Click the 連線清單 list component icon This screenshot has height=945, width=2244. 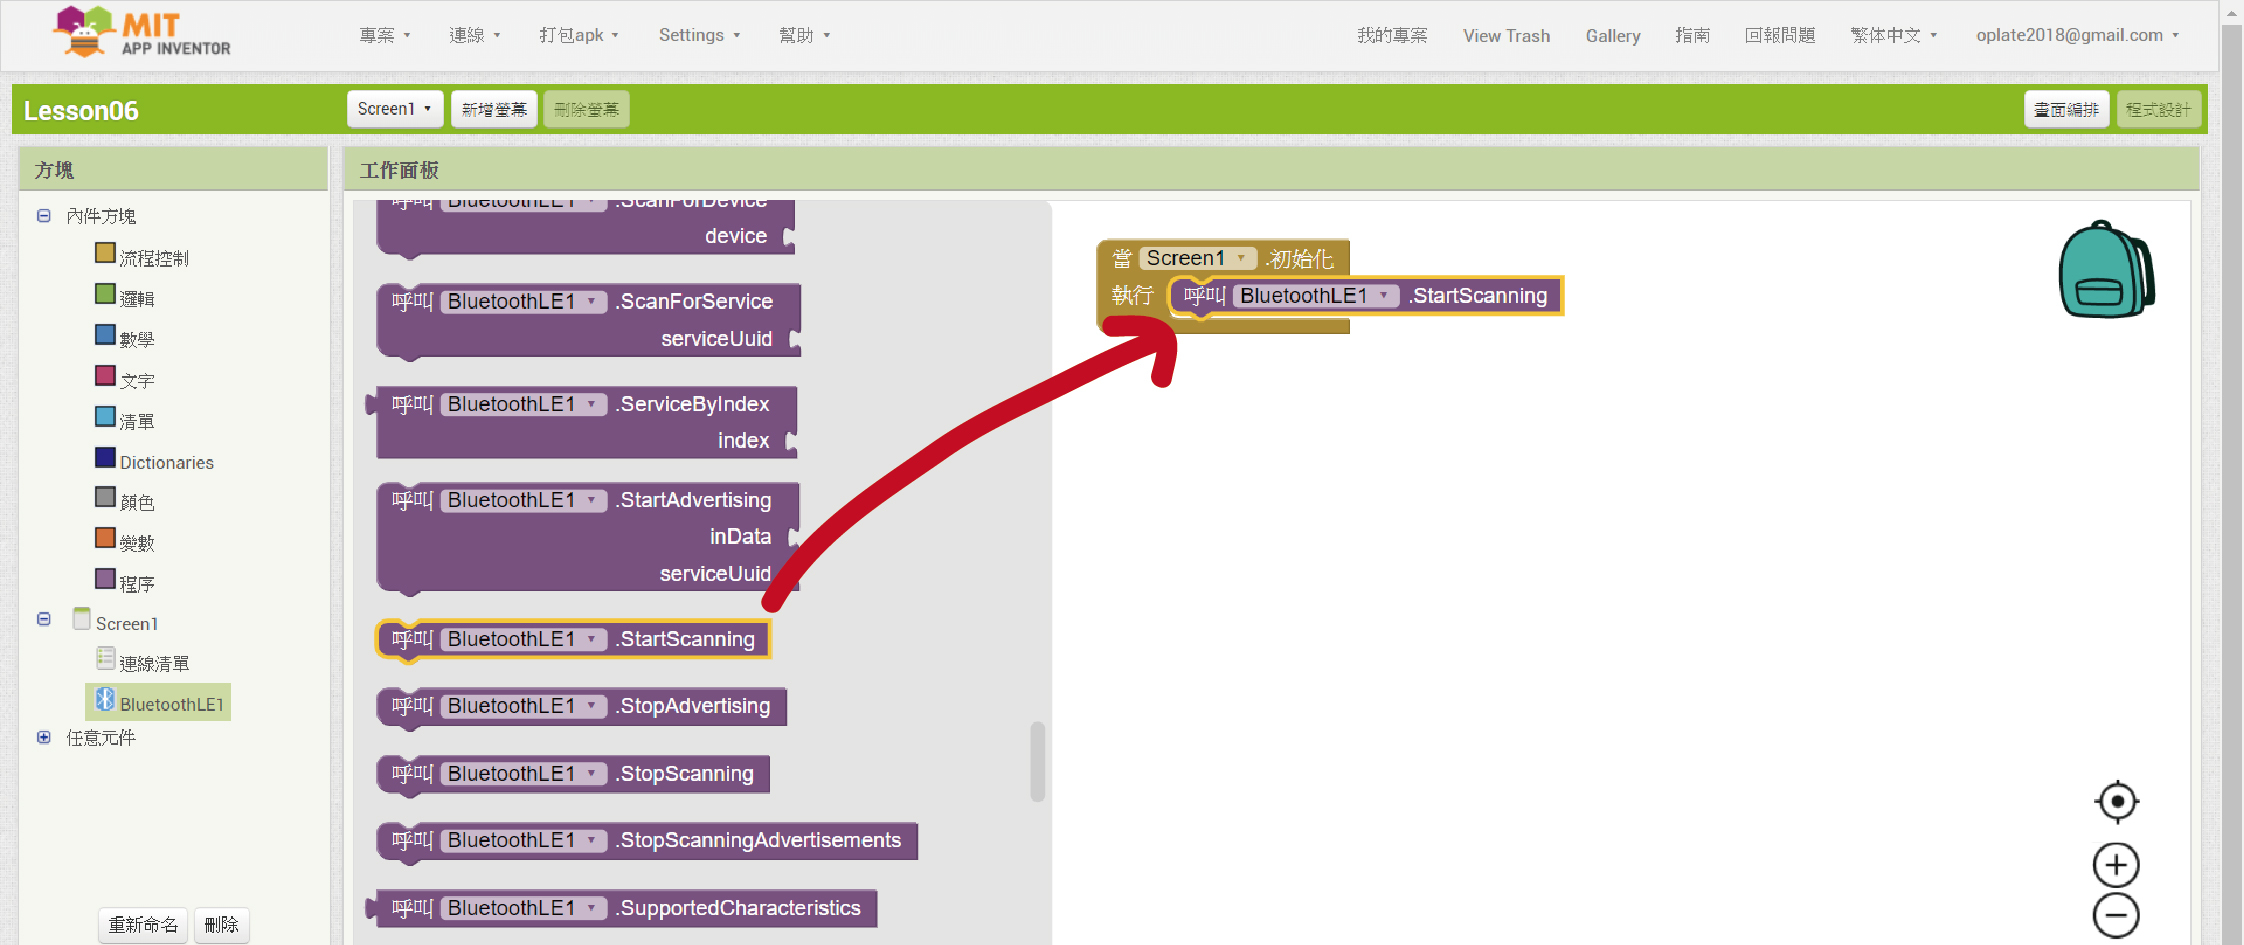(106, 658)
